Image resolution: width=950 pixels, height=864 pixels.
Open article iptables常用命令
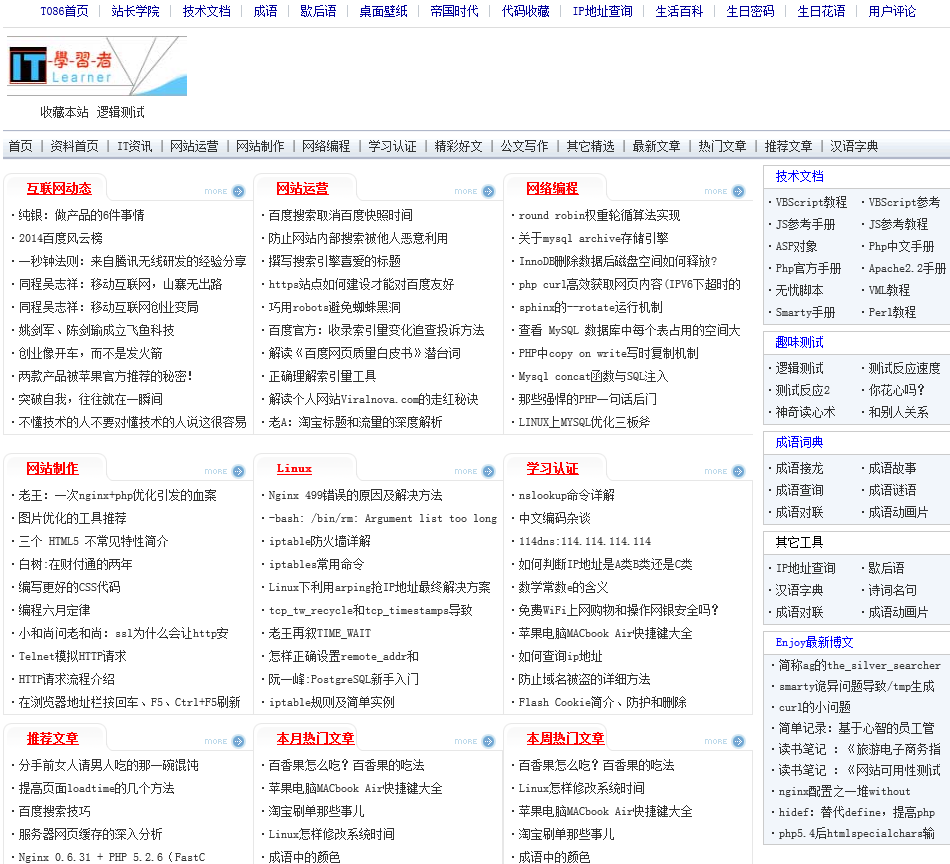(x=316, y=564)
